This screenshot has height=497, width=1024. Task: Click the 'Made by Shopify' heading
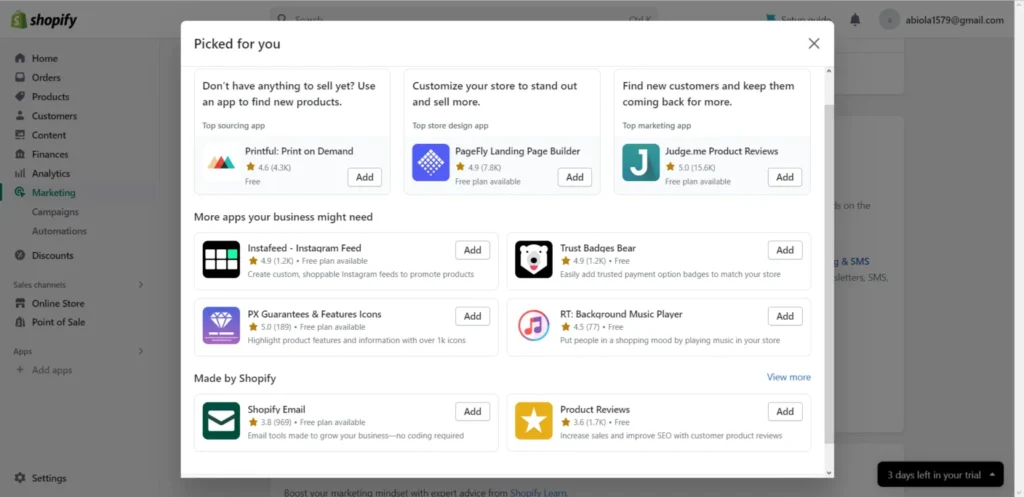pyautogui.click(x=235, y=378)
